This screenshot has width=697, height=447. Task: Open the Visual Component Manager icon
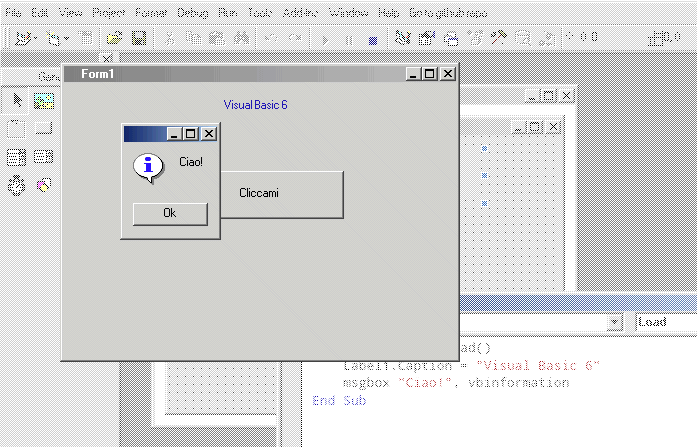[x=548, y=39]
